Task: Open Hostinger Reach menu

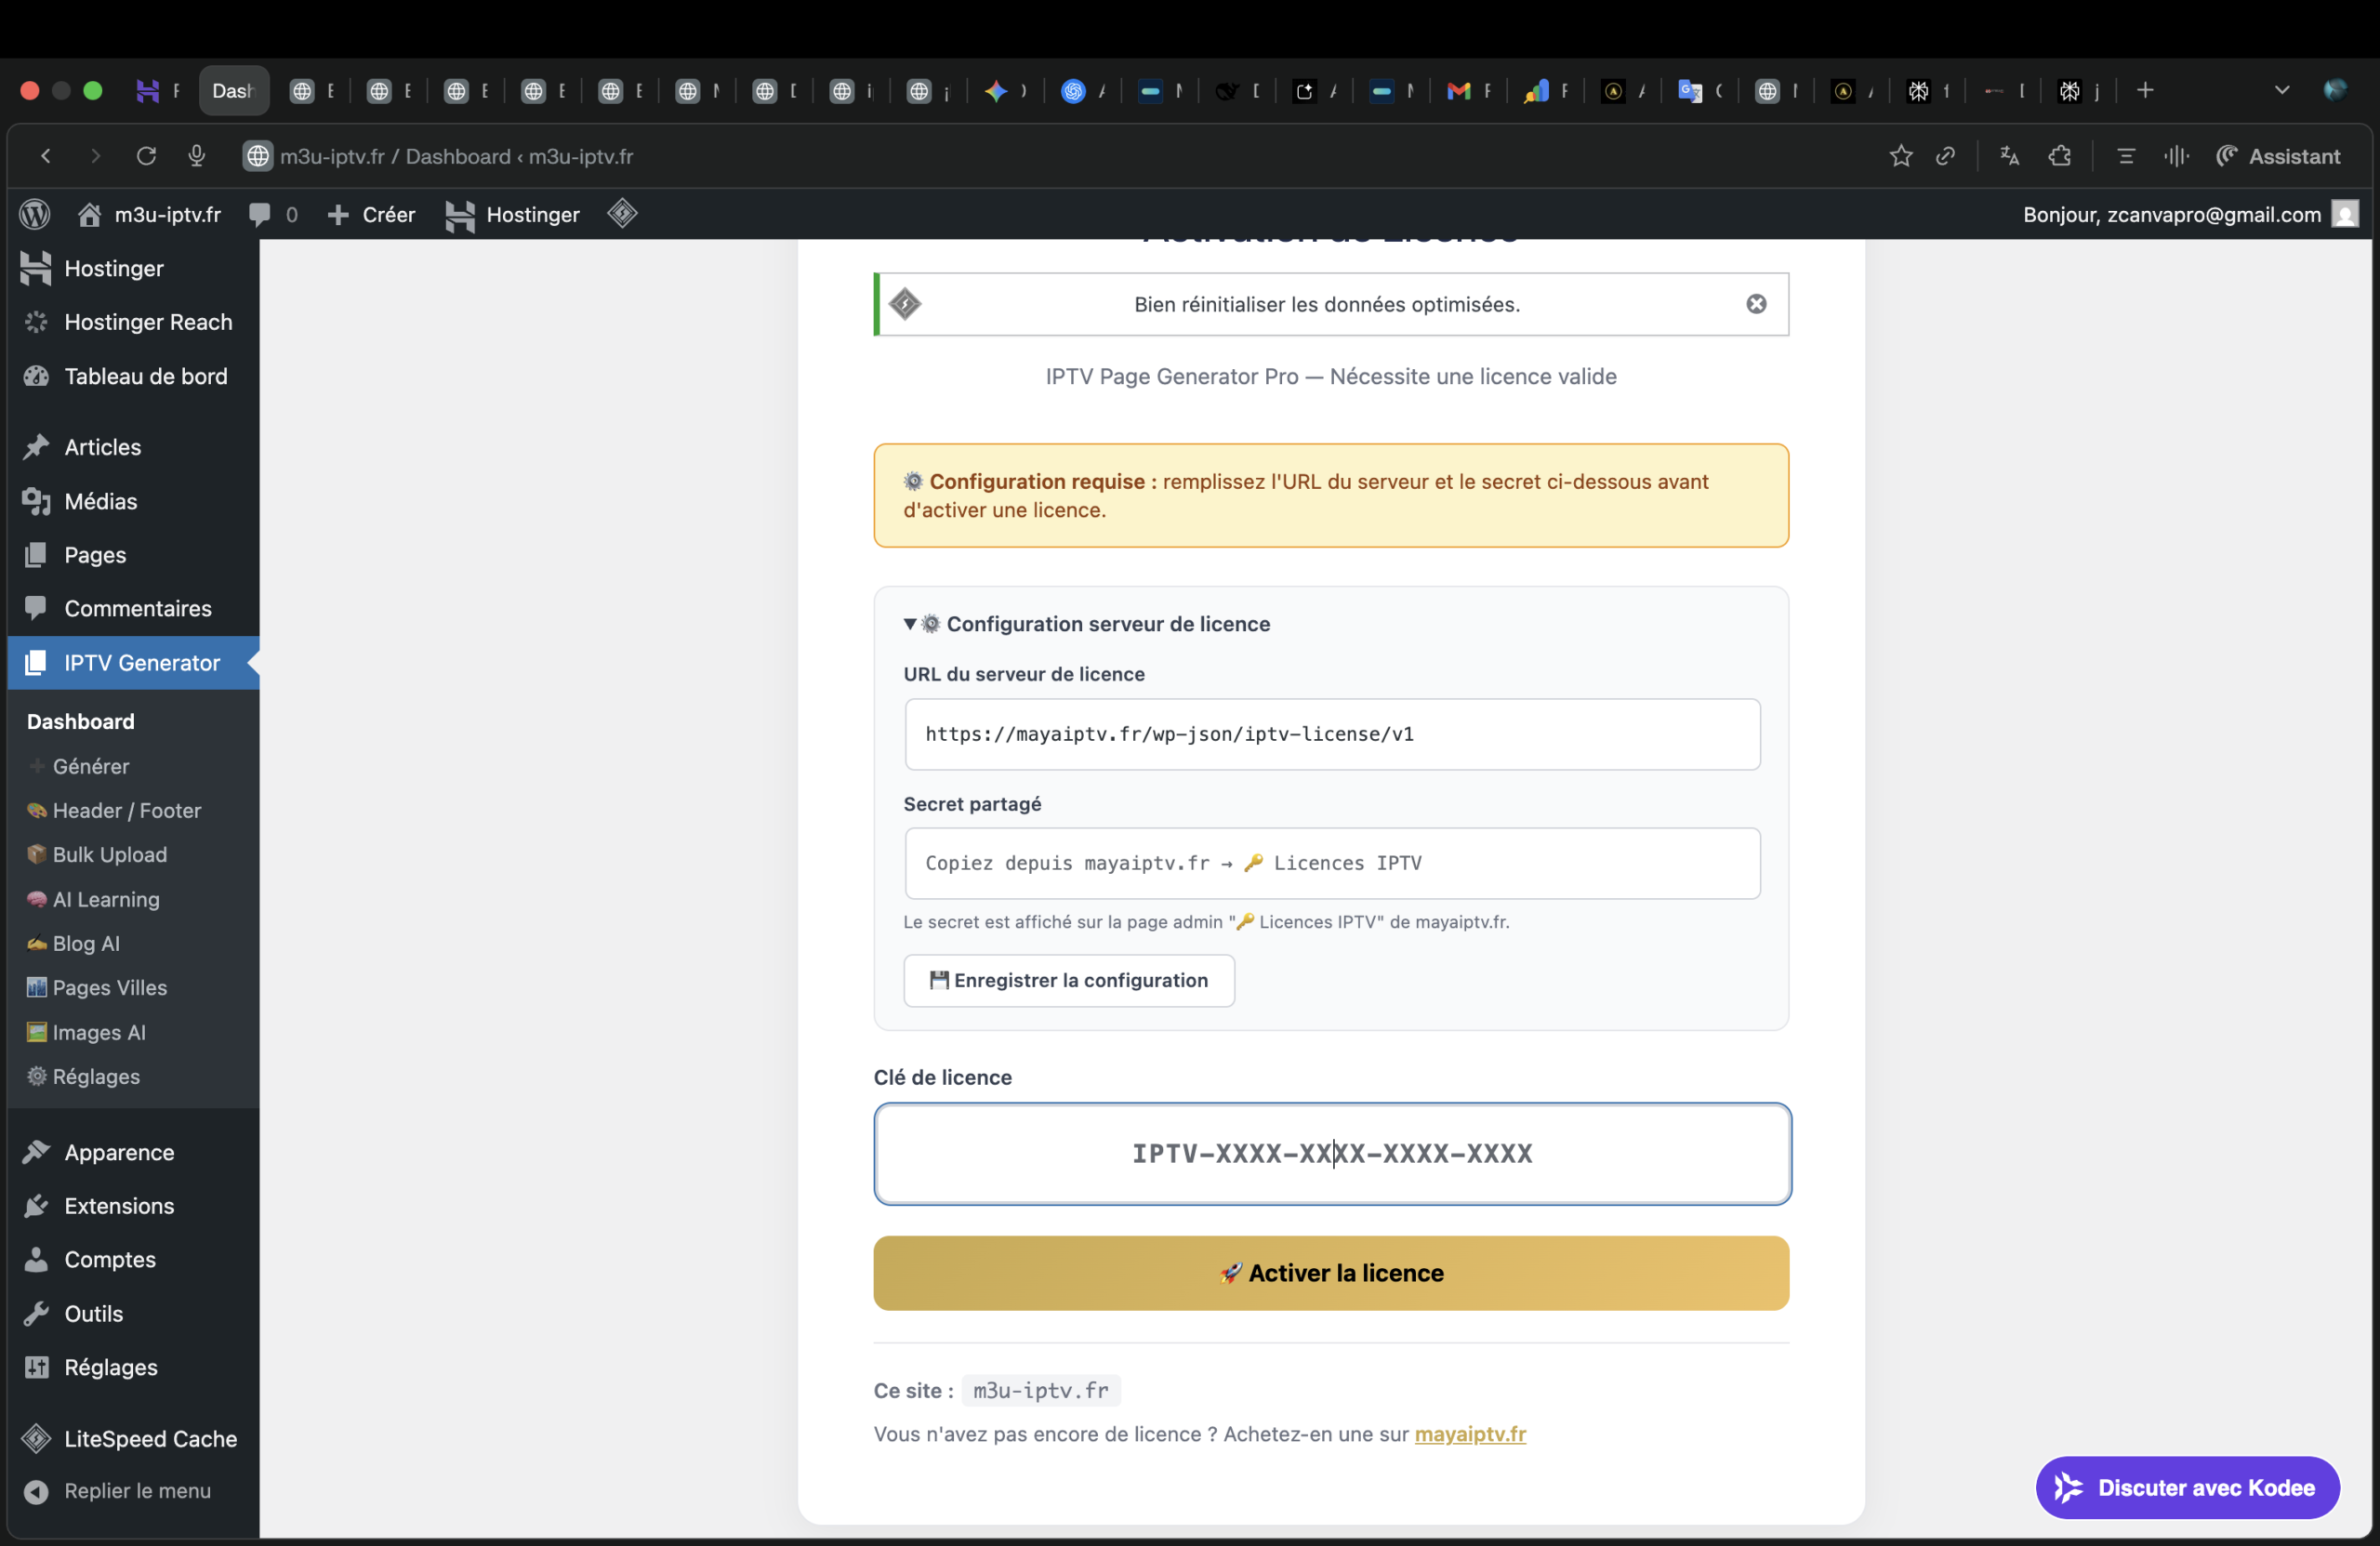Action: tap(133, 322)
